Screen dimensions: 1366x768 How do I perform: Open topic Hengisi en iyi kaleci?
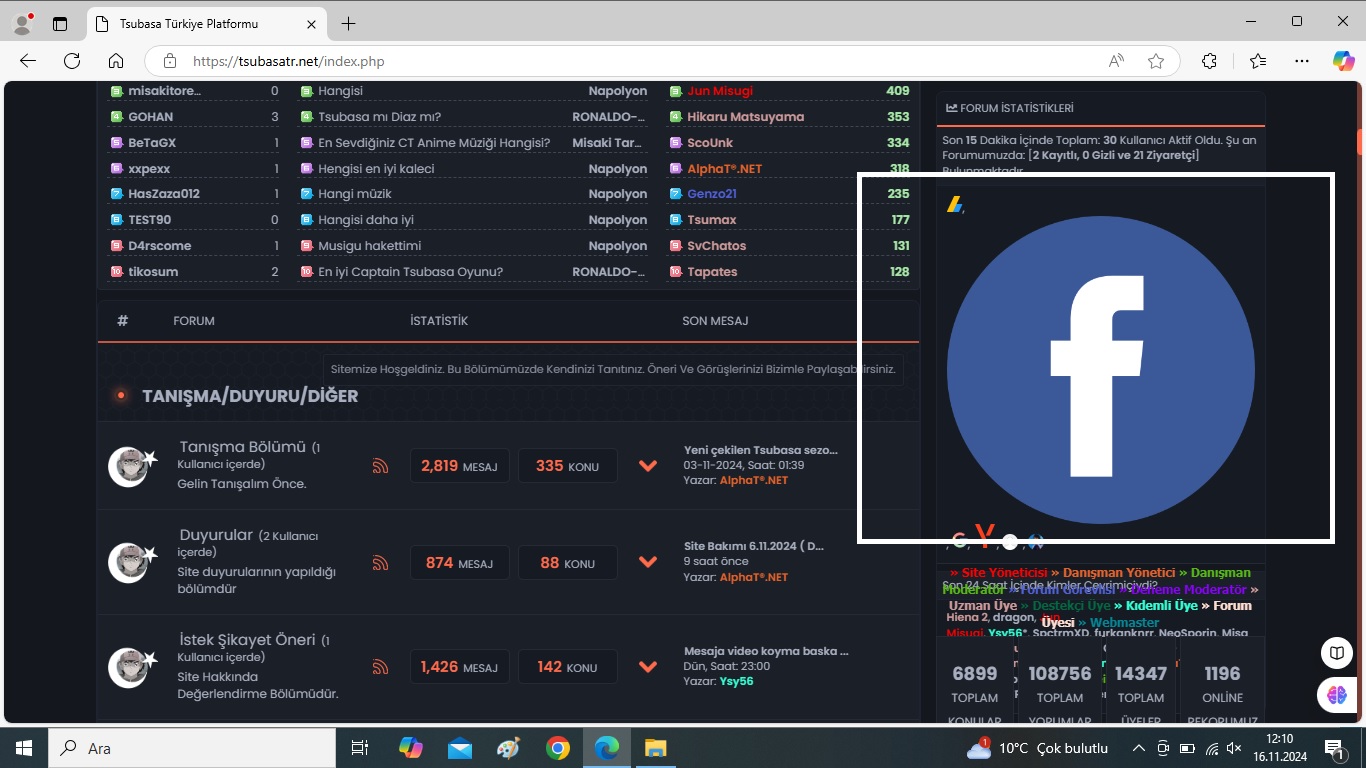tap(376, 169)
